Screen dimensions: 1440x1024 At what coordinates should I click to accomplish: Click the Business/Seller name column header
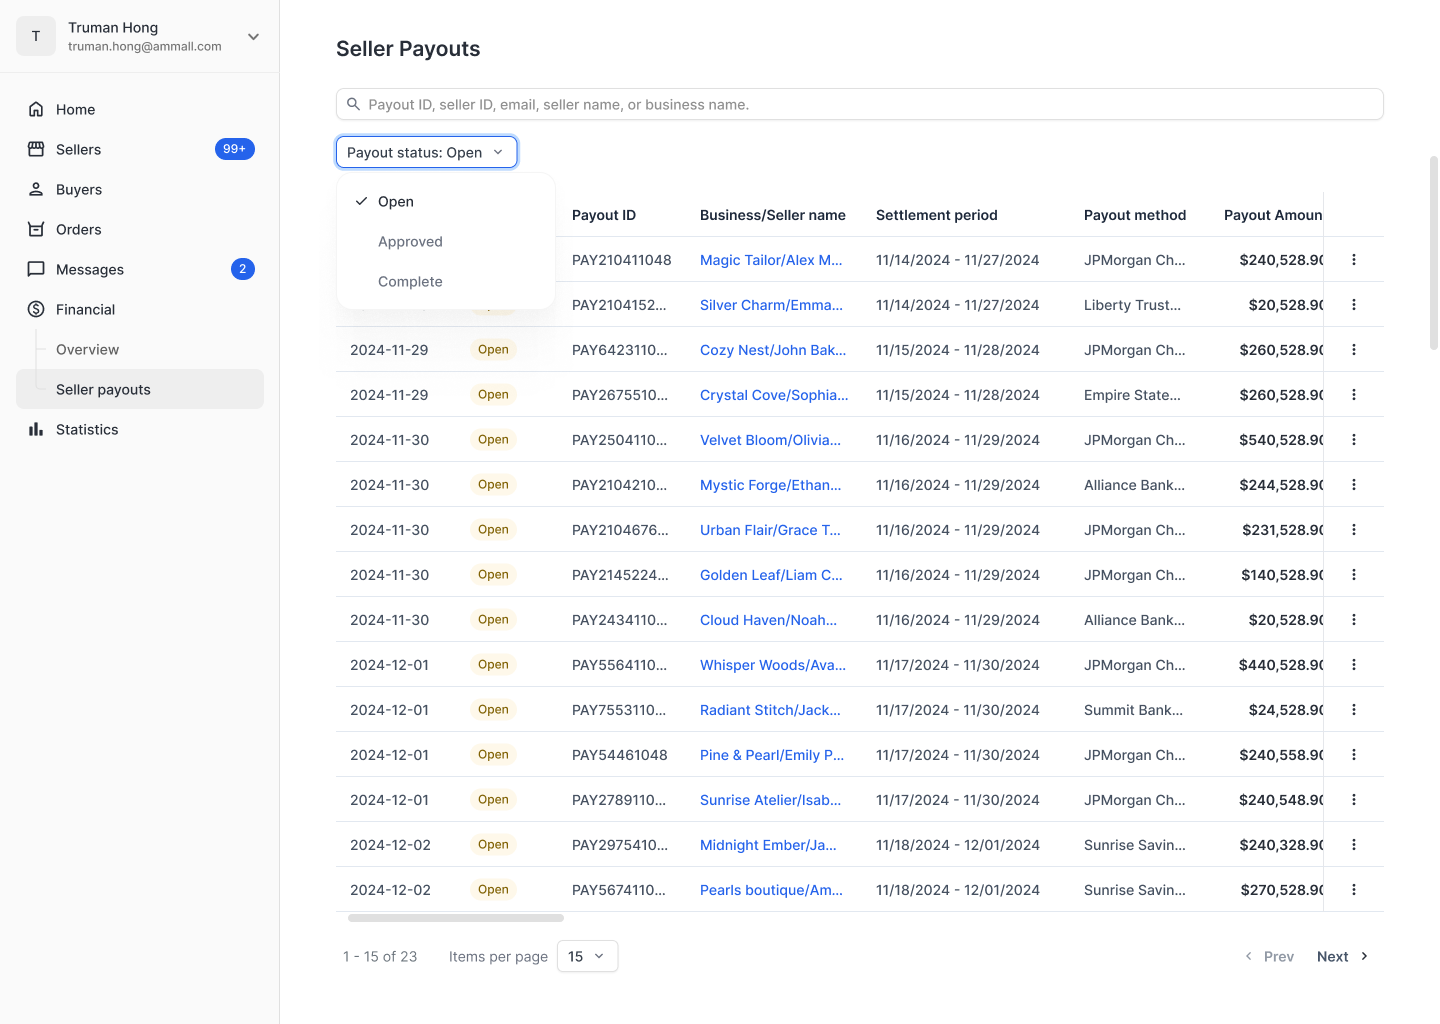point(773,215)
